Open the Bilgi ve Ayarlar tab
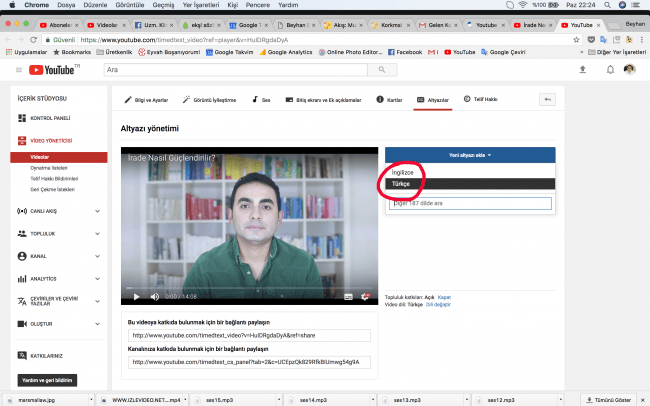 pyautogui.click(x=147, y=100)
